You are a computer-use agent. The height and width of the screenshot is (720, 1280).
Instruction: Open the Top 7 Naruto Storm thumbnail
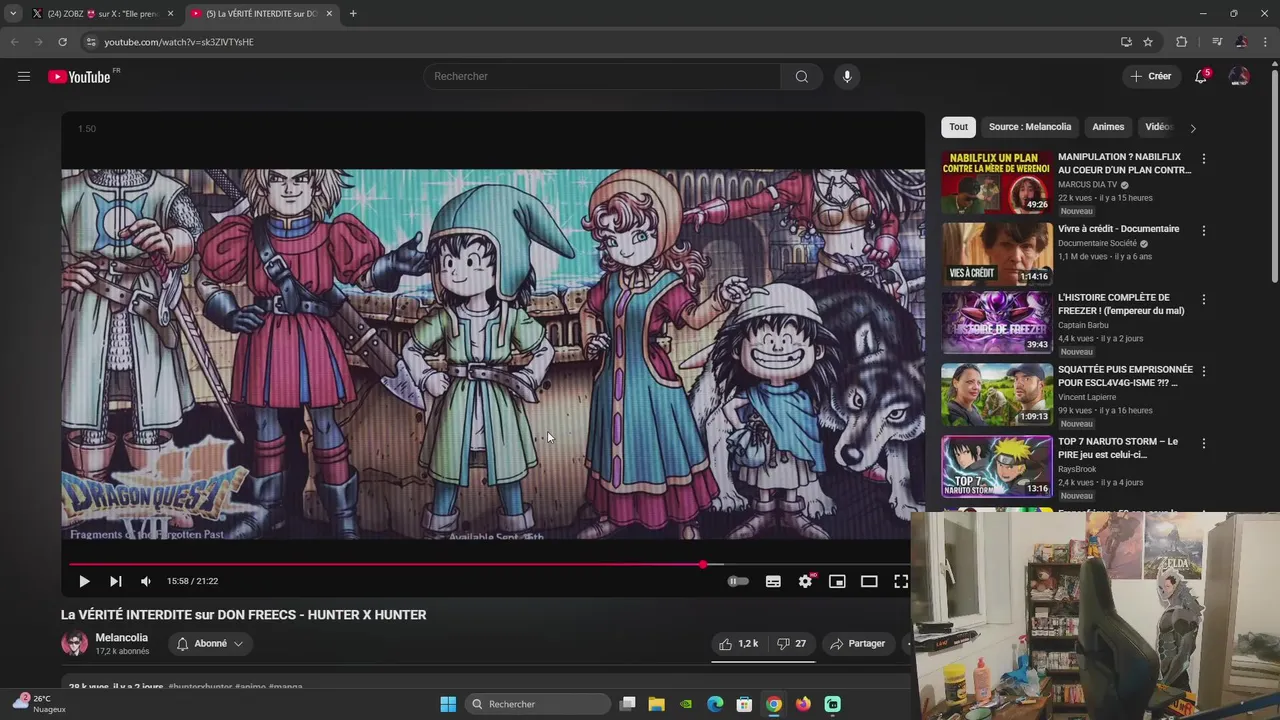[997, 466]
